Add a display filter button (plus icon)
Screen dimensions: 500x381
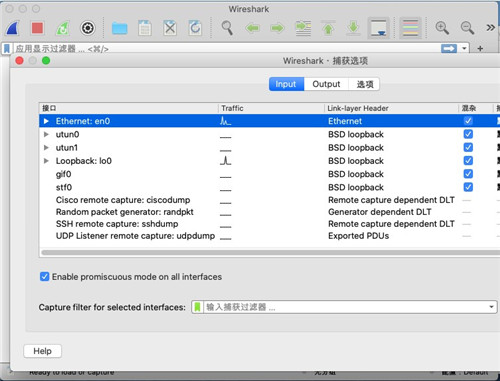click(480, 49)
